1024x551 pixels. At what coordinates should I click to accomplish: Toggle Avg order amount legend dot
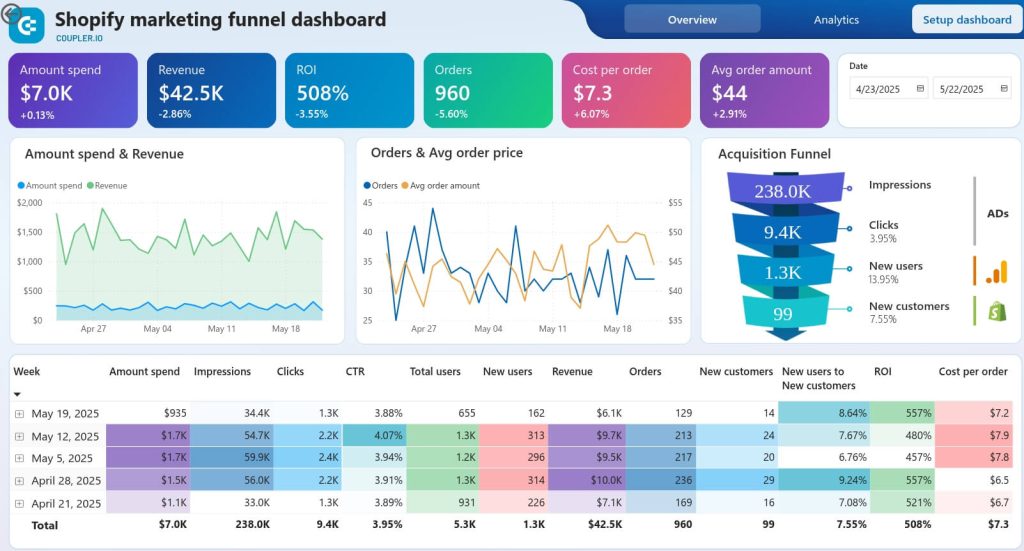coord(405,185)
